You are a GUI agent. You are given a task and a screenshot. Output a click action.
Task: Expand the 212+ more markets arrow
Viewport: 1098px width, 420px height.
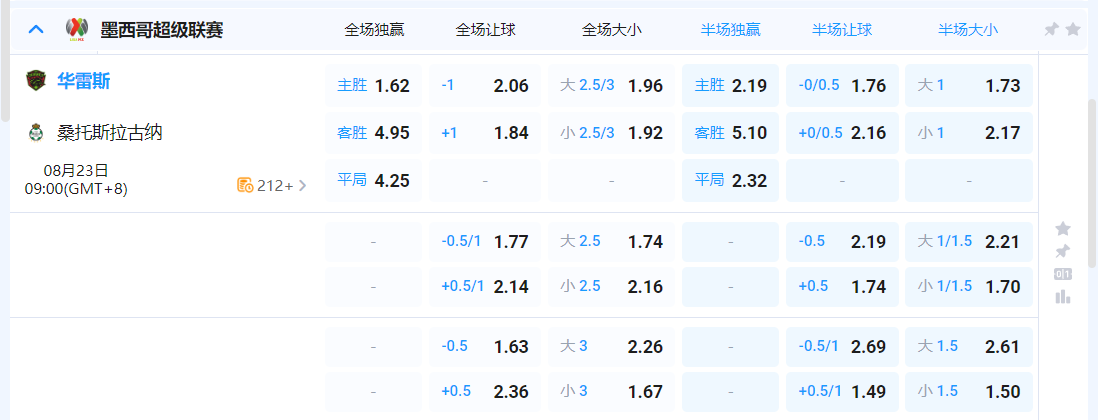[x=303, y=184]
